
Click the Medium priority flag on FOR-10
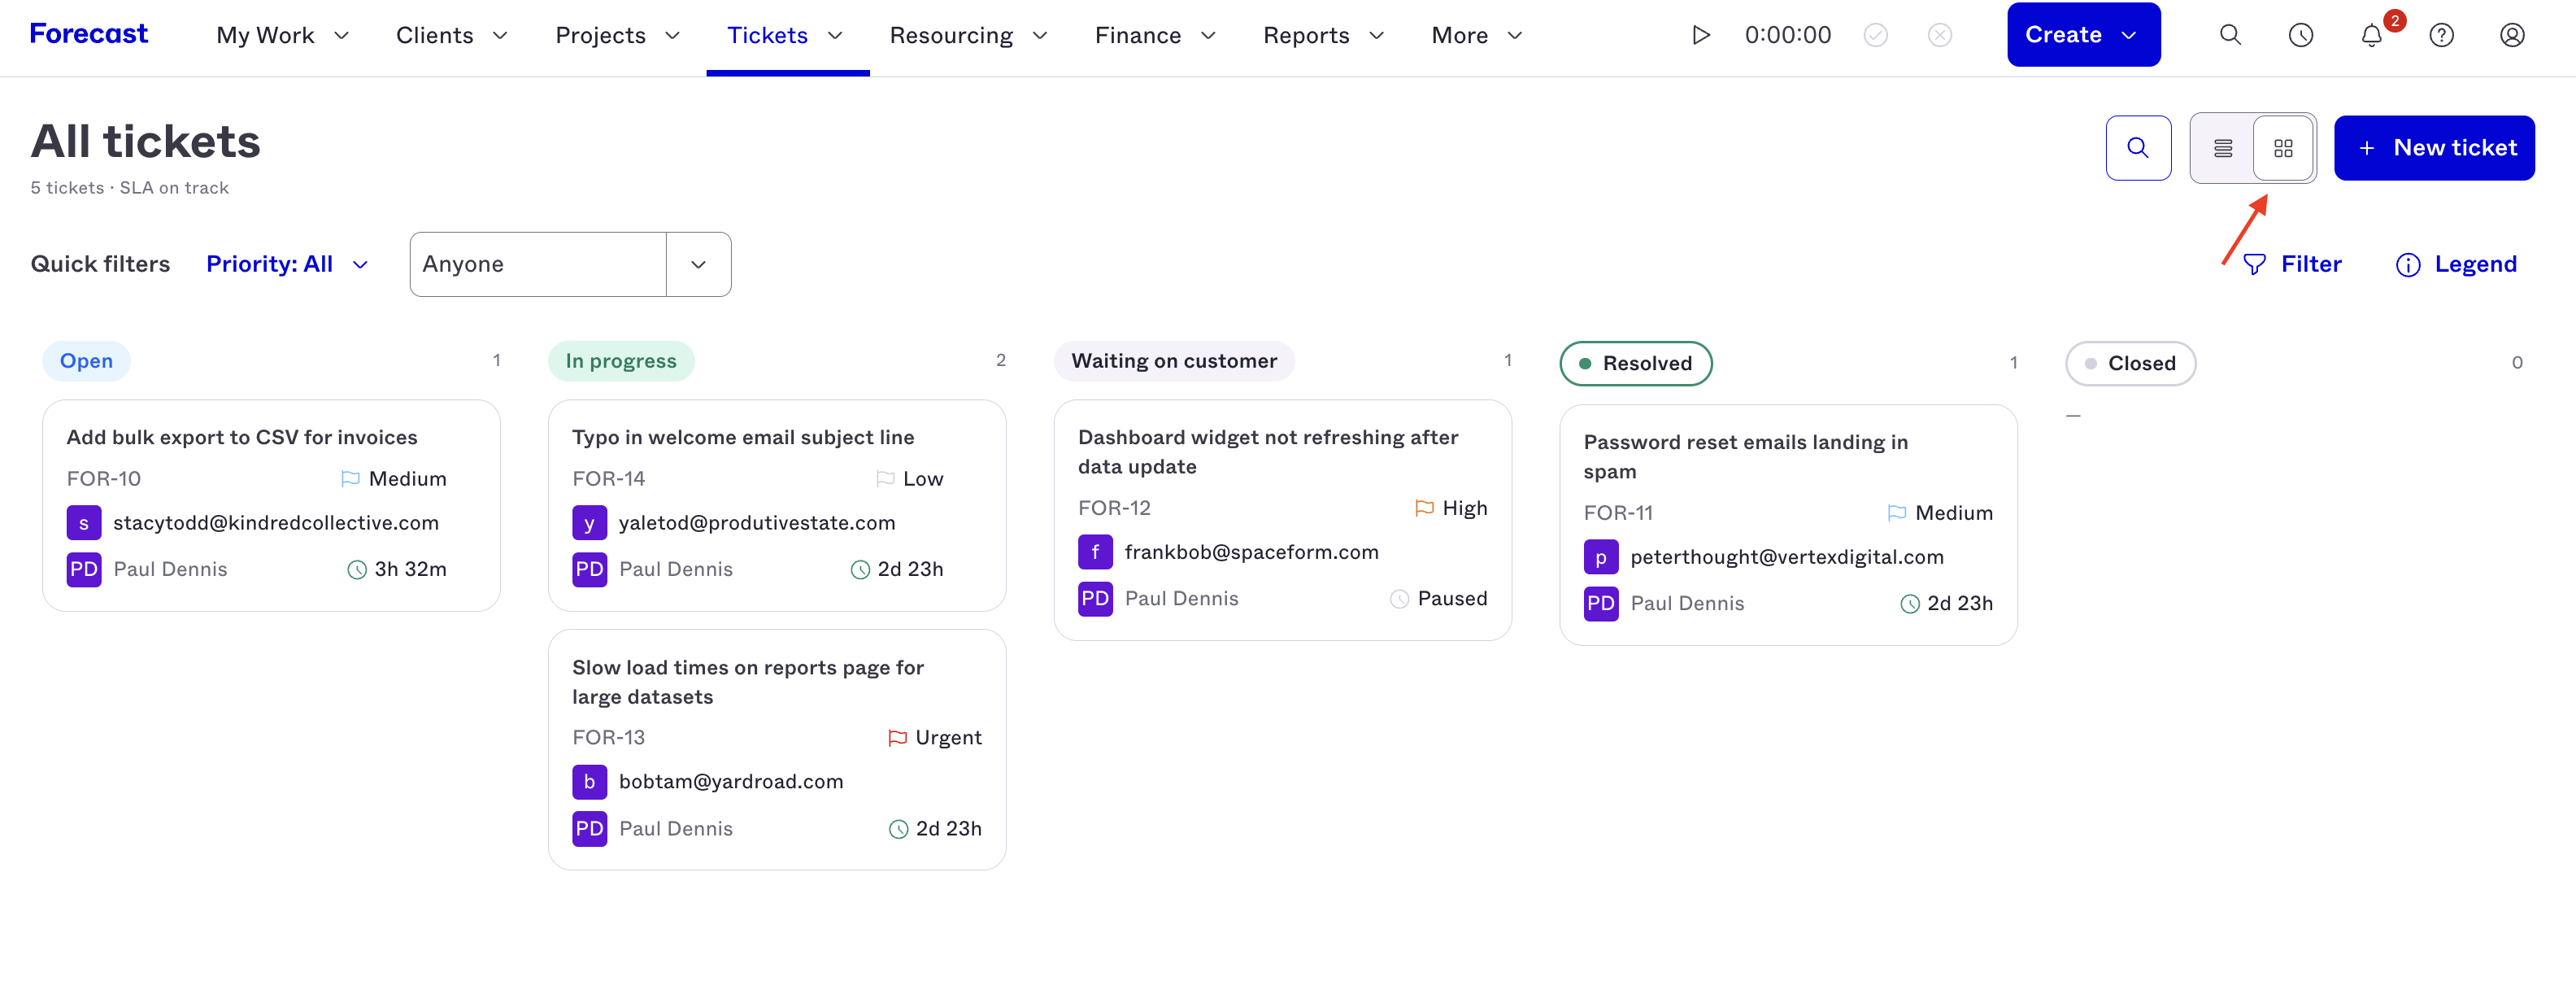tap(350, 479)
